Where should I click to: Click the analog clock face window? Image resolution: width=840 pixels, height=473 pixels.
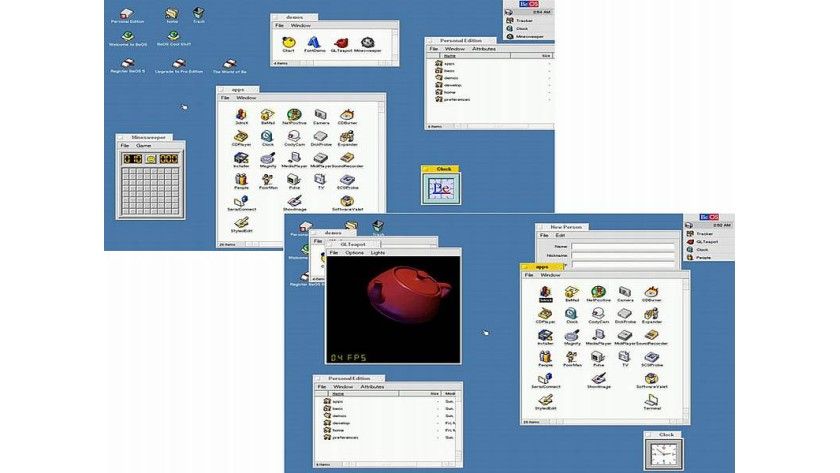(663, 454)
